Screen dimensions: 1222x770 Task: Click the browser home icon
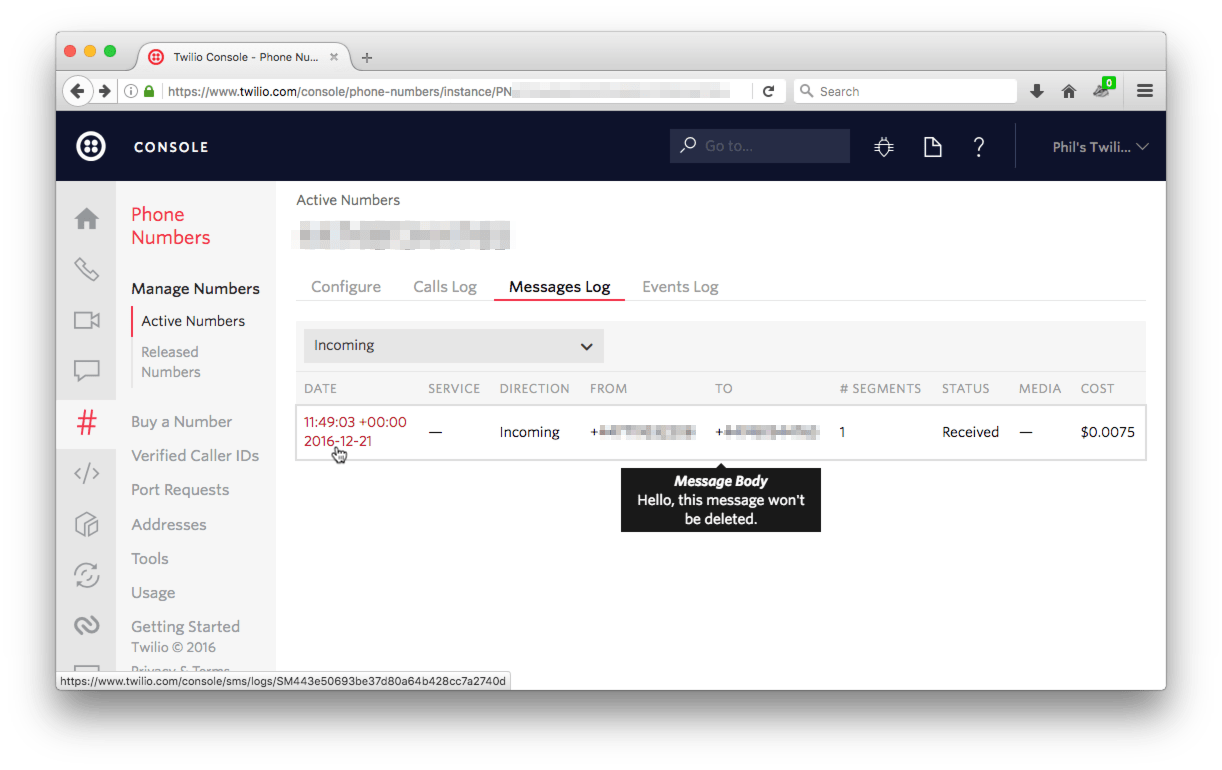point(1069,91)
